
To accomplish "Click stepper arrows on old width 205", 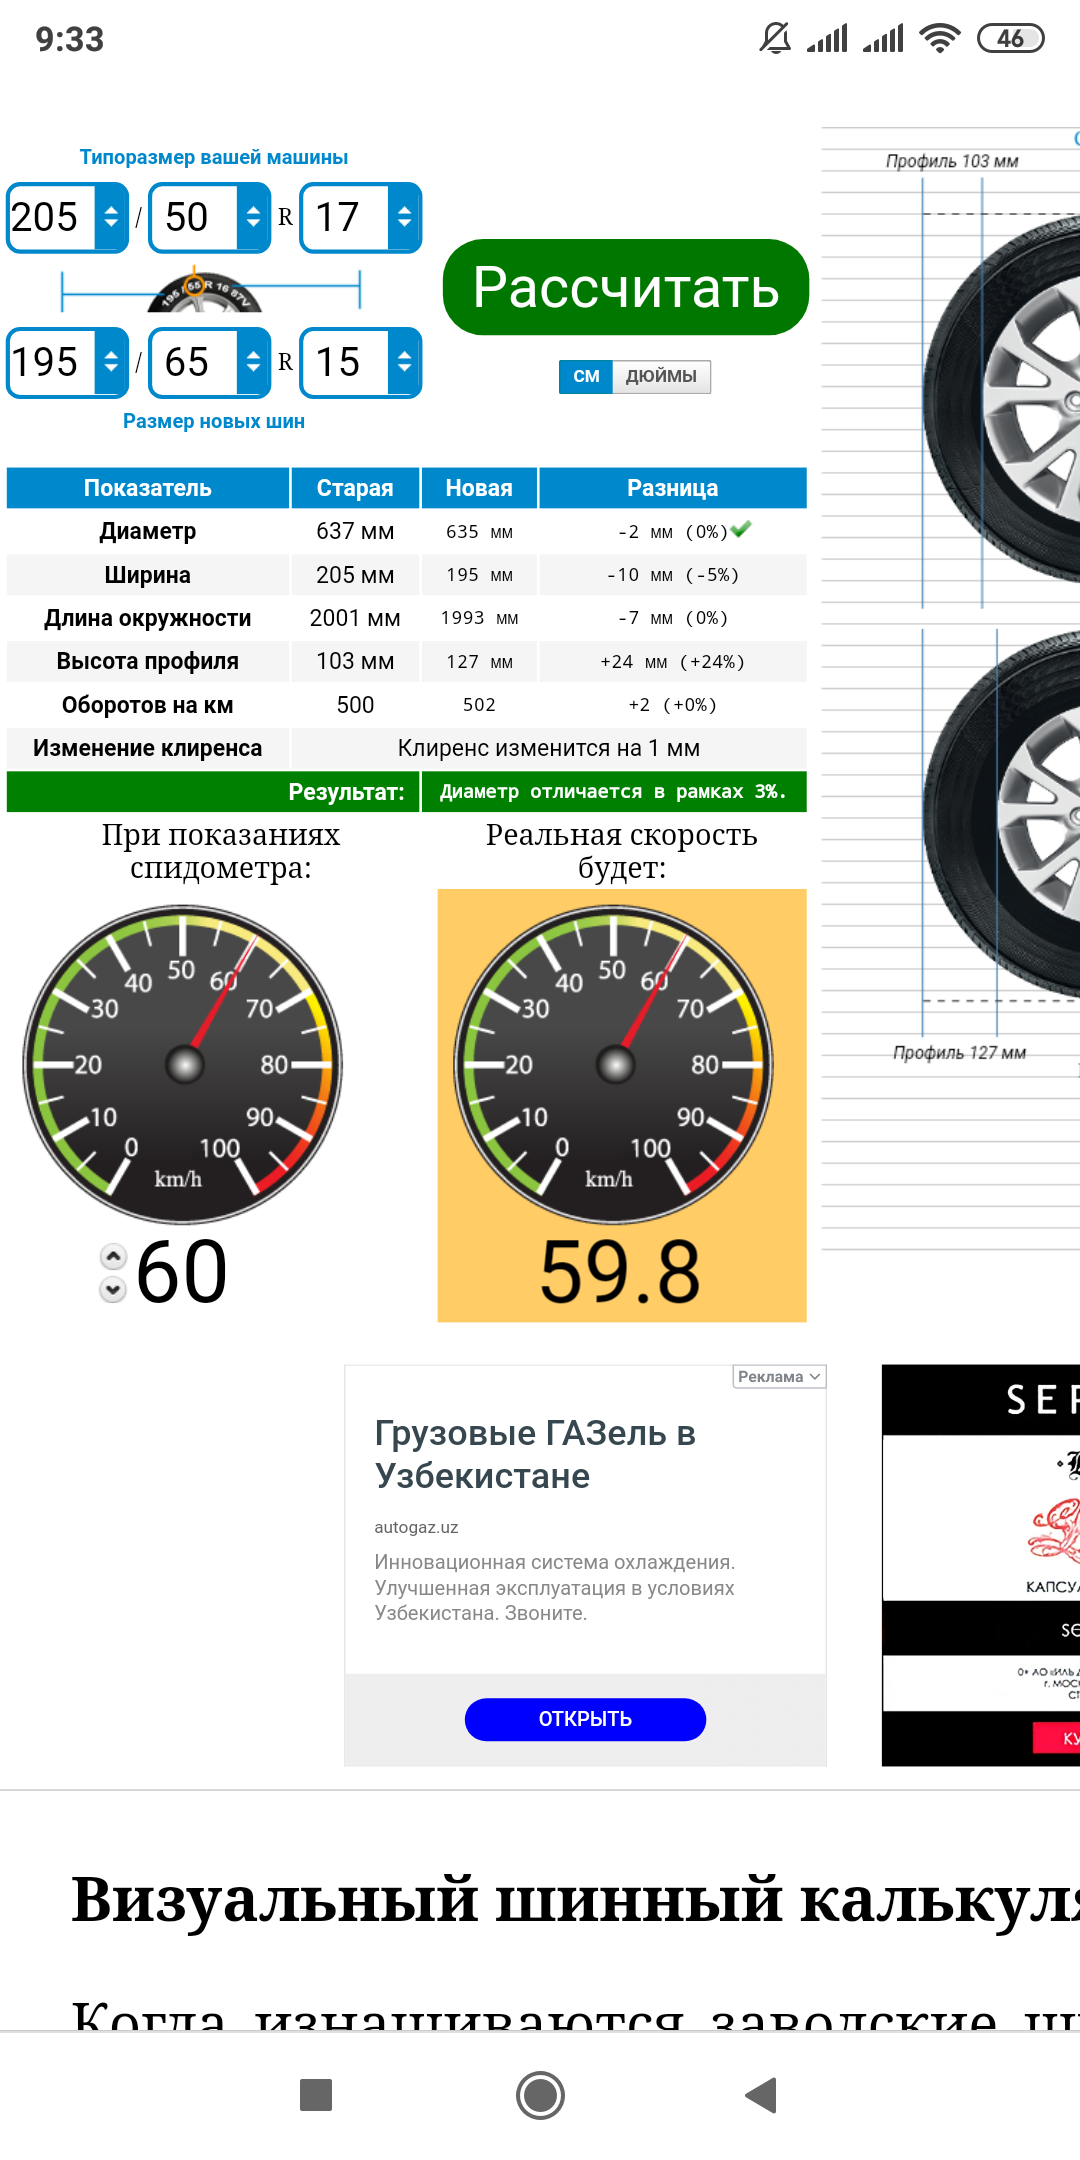I will [x=111, y=217].
